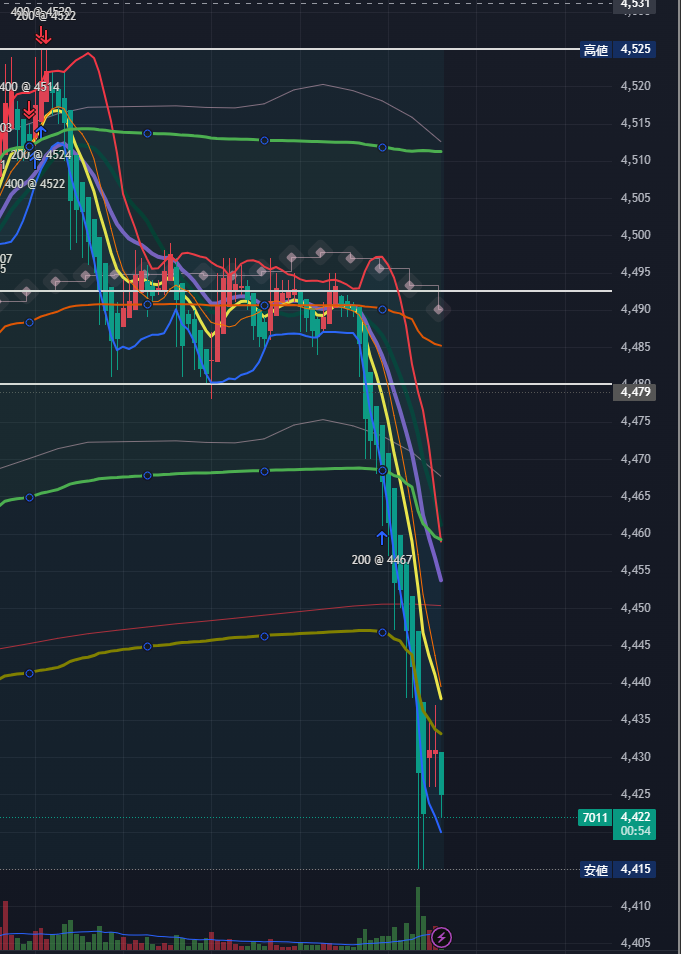Click the gray 4,531 price label
Viewport: 681px width, 954px height.
[x=635, y=5]
